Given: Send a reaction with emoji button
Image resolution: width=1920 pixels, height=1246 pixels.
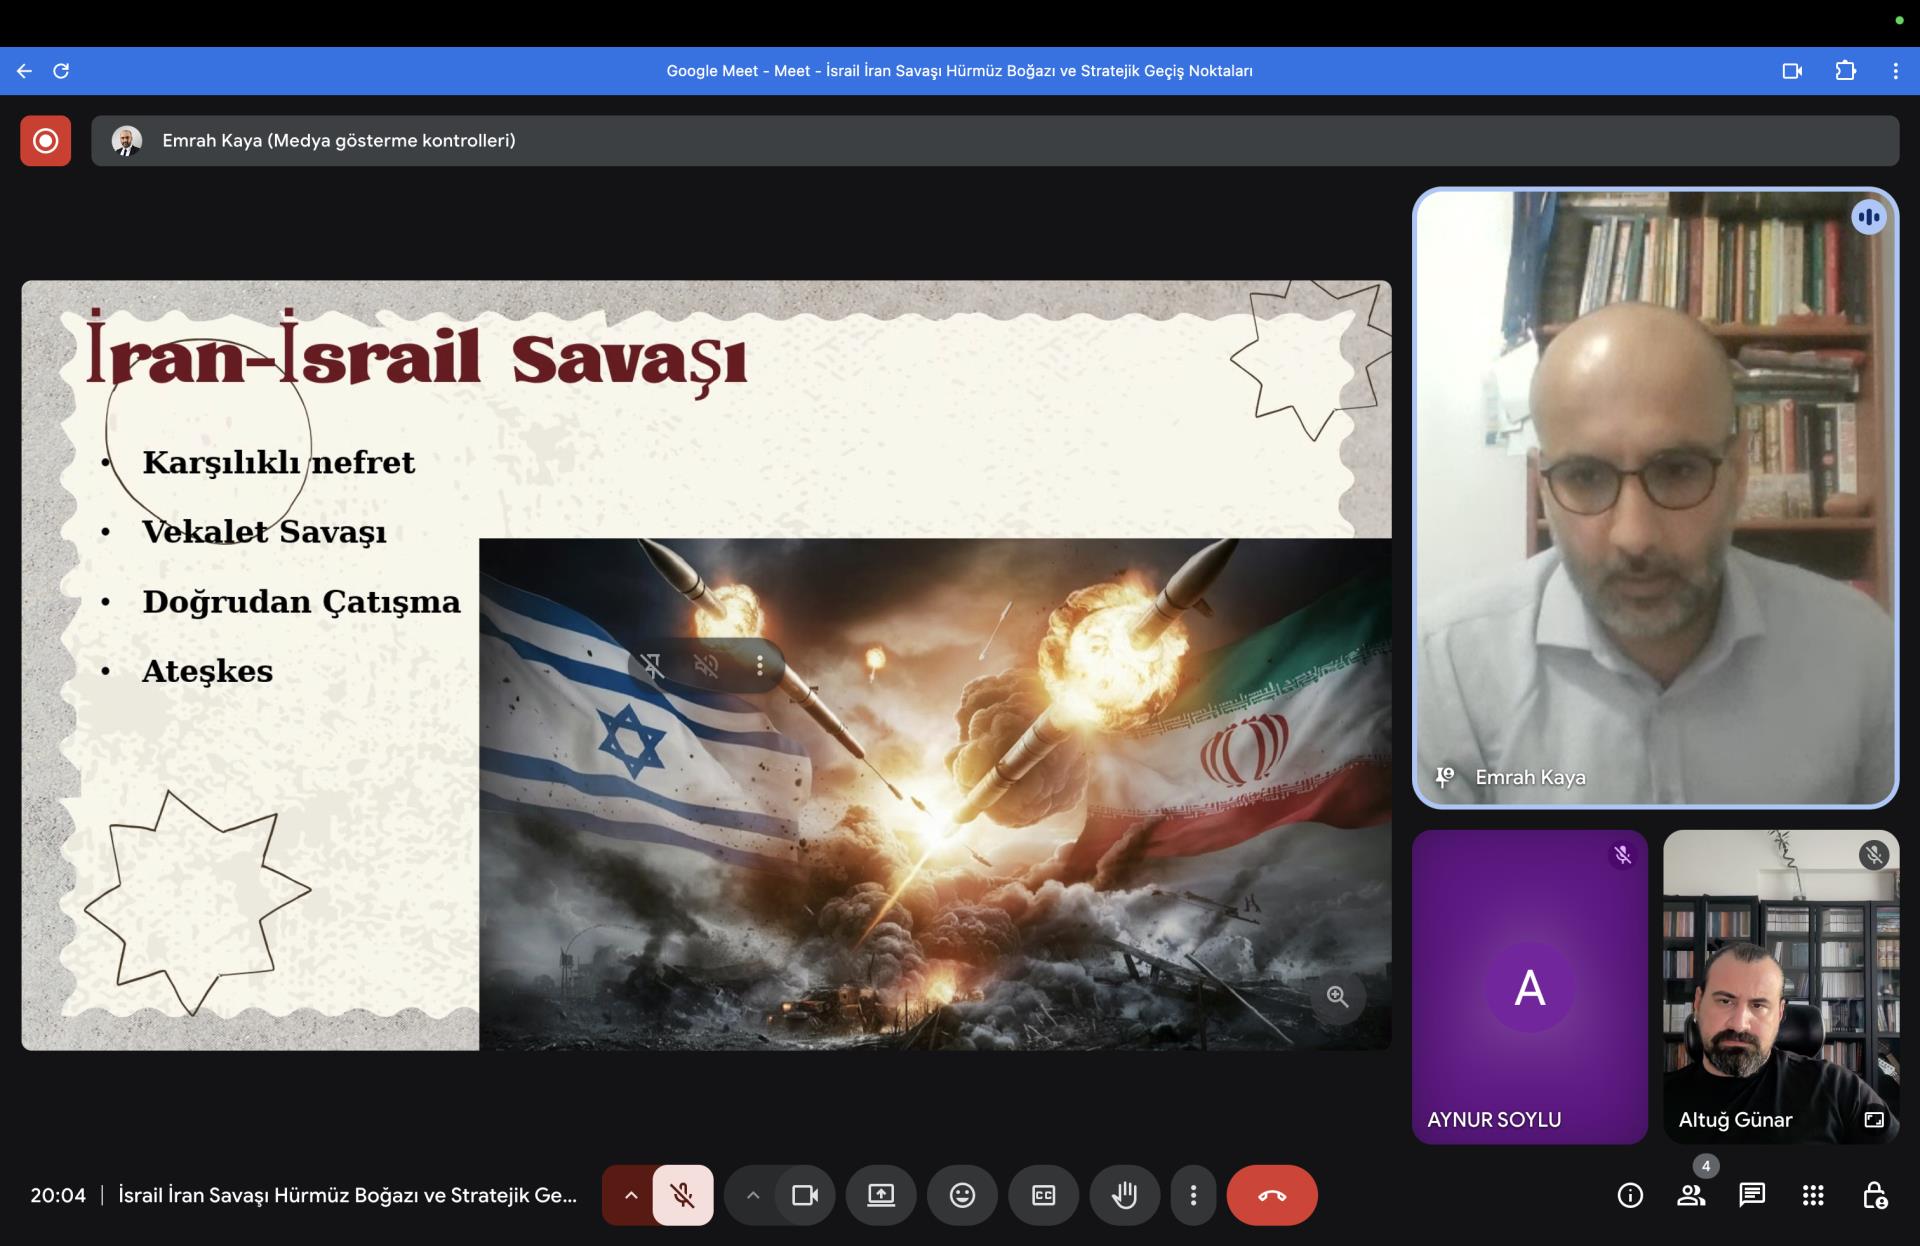Looking at the screenshot, I should (x=962, y=1195).
